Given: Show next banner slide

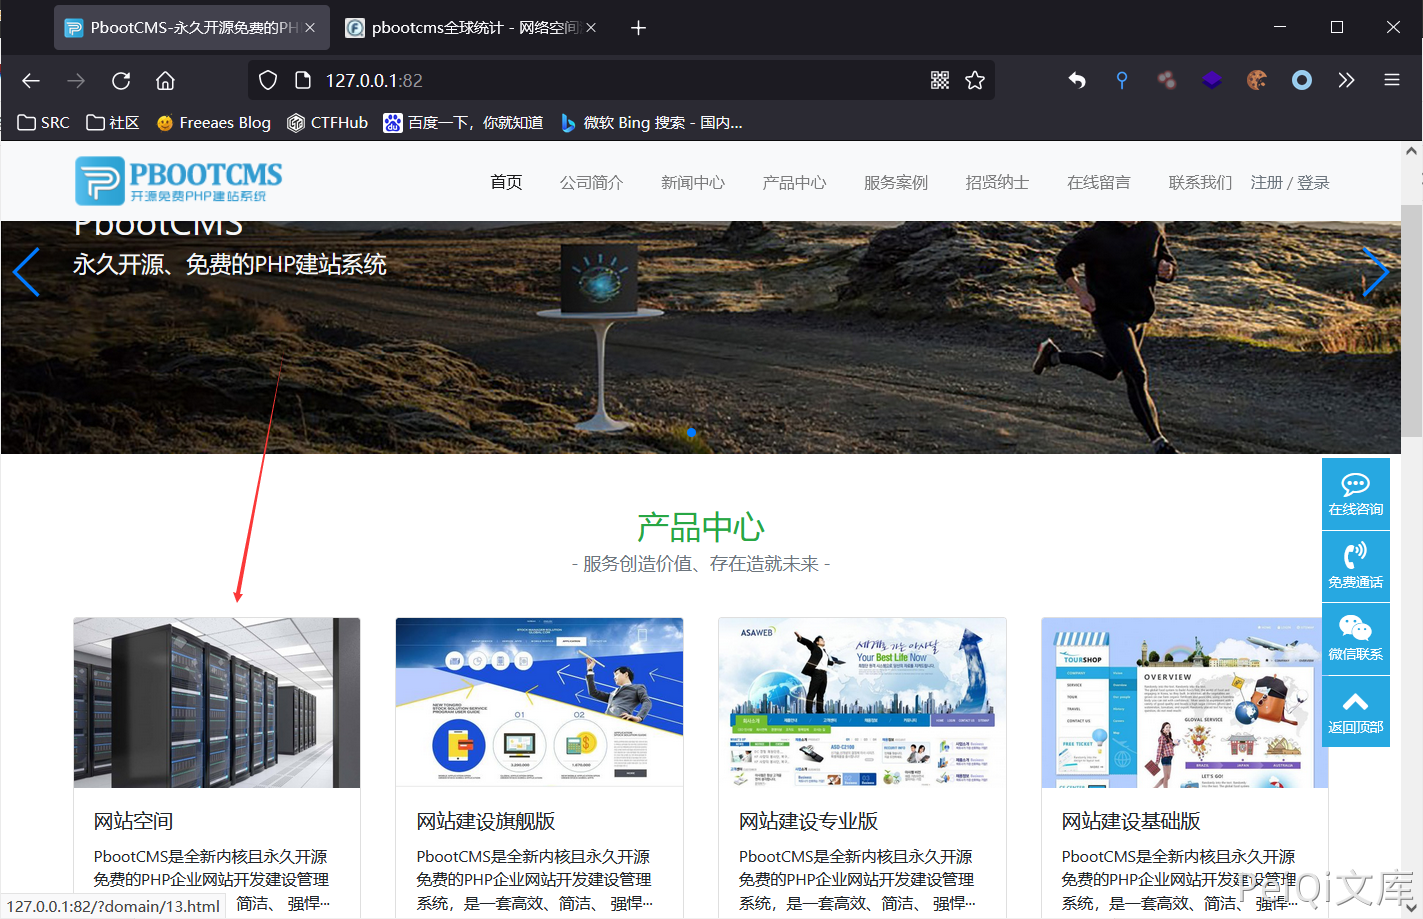Looking at the screenshot, I should pyautogui.click(x=1376, y=271).
